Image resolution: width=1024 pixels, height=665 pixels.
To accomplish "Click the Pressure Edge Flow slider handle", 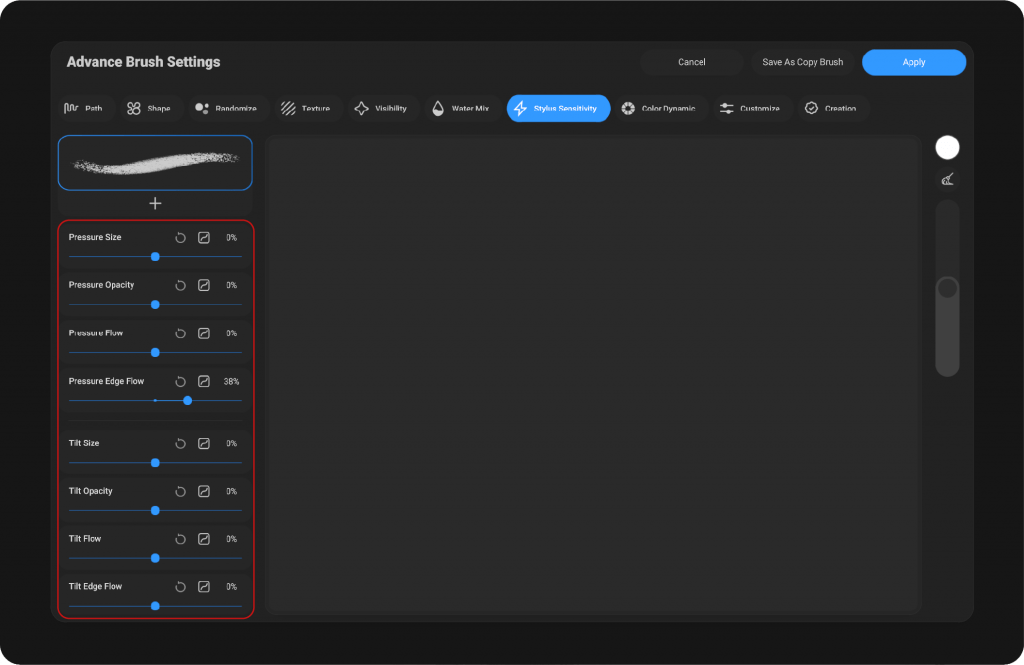I will point(188,400).
